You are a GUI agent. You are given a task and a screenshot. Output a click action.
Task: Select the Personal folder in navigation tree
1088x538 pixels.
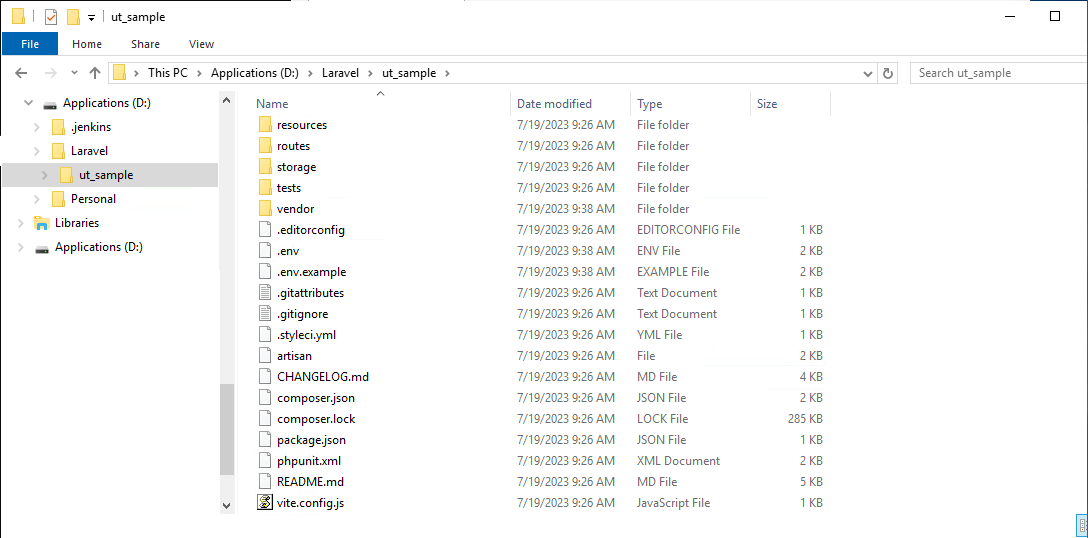coord(93,199)
